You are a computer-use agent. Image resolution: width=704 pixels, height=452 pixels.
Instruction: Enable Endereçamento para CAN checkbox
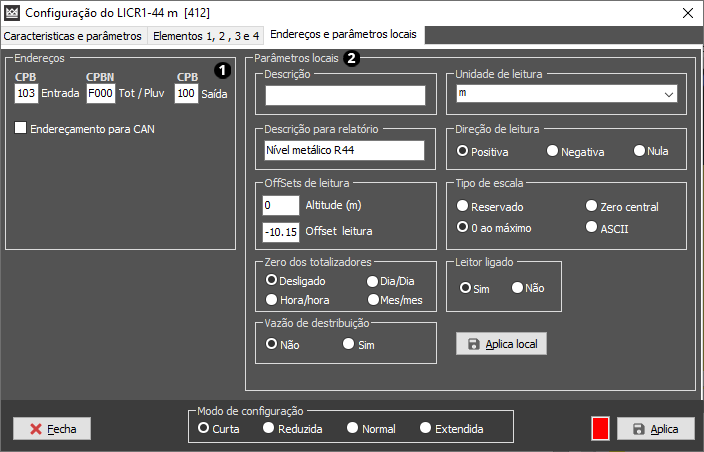21,128
